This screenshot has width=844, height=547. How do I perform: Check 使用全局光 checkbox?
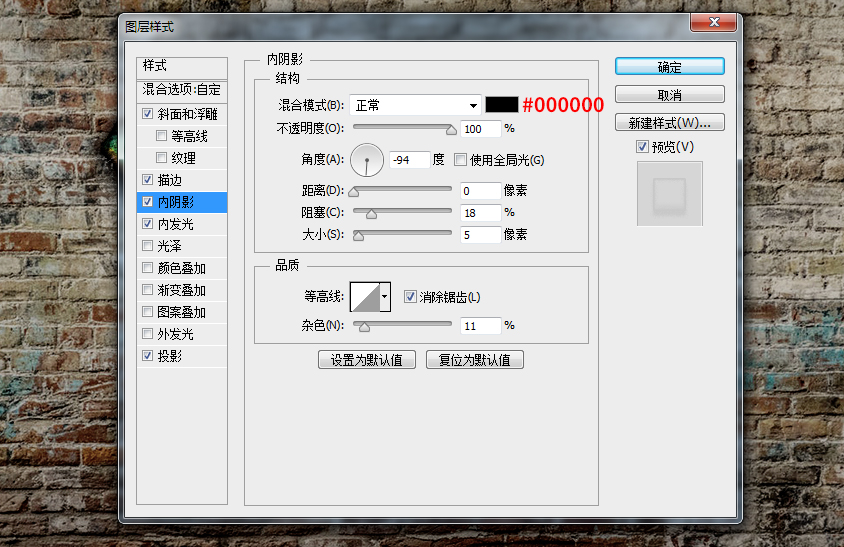click(x=460, y=159)
